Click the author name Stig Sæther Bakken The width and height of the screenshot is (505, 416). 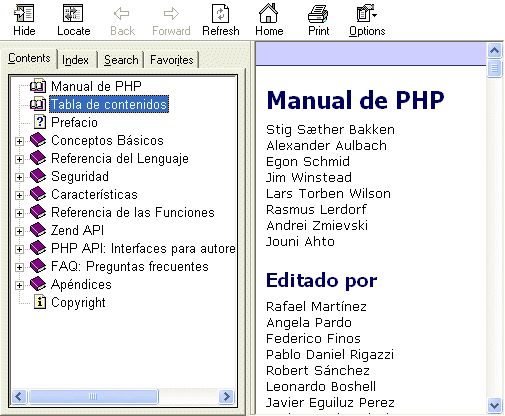tap(330, 130)
